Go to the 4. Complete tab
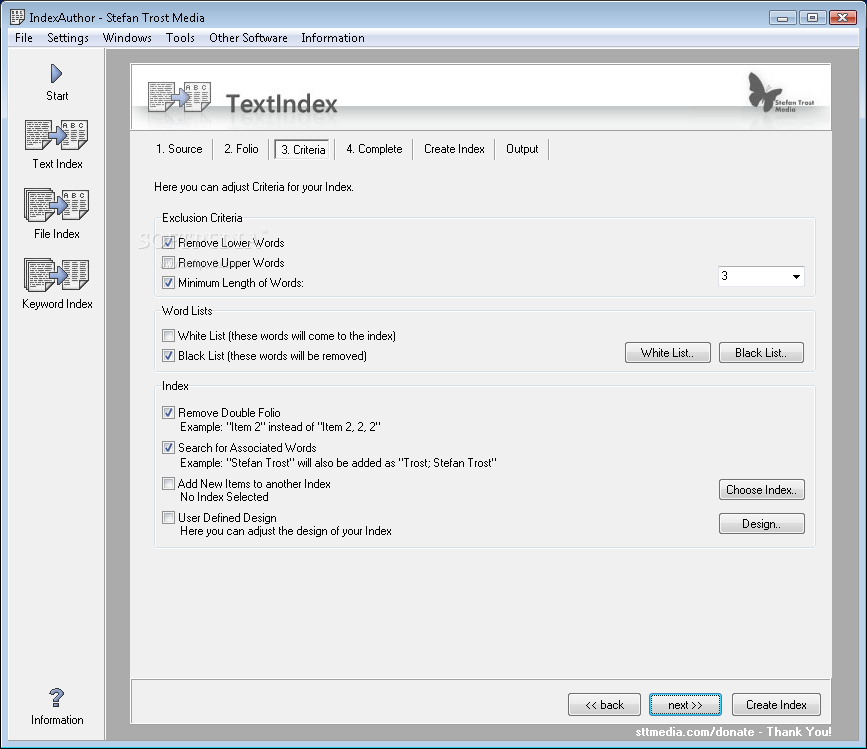This screenshot has width=867, height=749. [374, 149]
